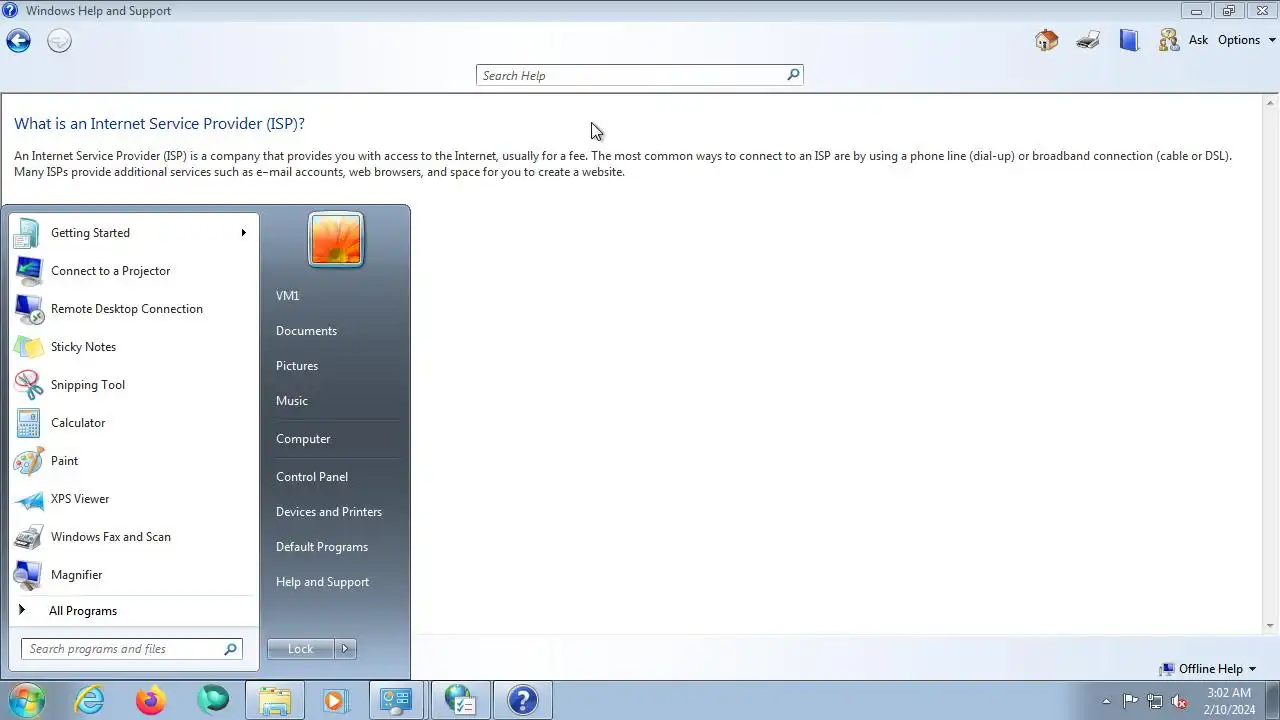The height and width of the screenshot is (720, 1280).
Task: Click the Windows Start orb
Action: (x=26, y=700)
